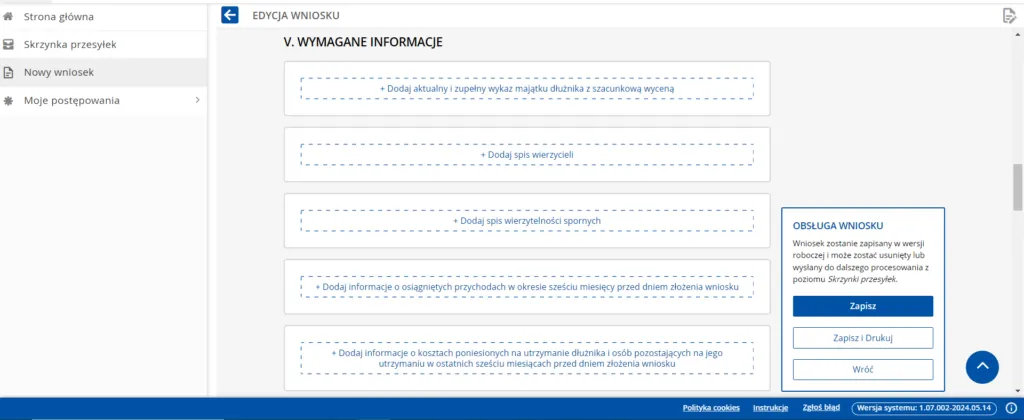Image resolution: width=1024 pixels, height=420 pixels.
Task: Click the blue Zapisz button
Action: point(863,306)
